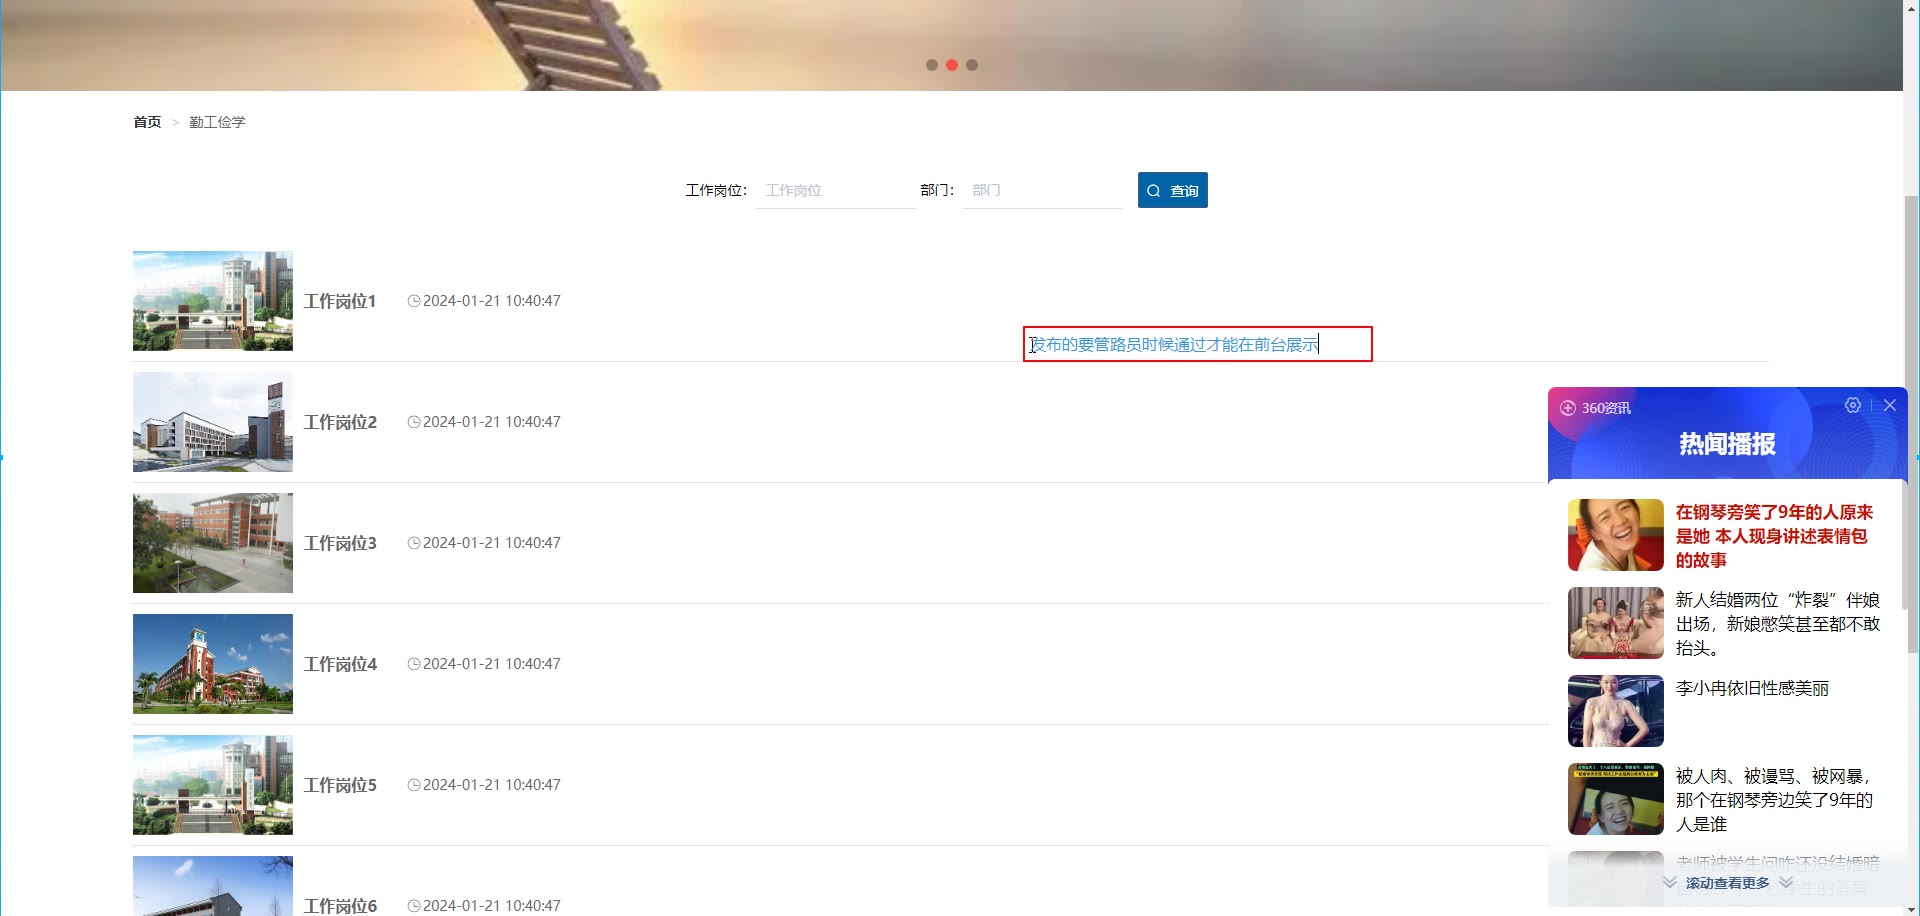Click the clock icon beside 工作岗位1
Image resolution: width=1920 pixels, height=916 pixels.
point(414,301)
